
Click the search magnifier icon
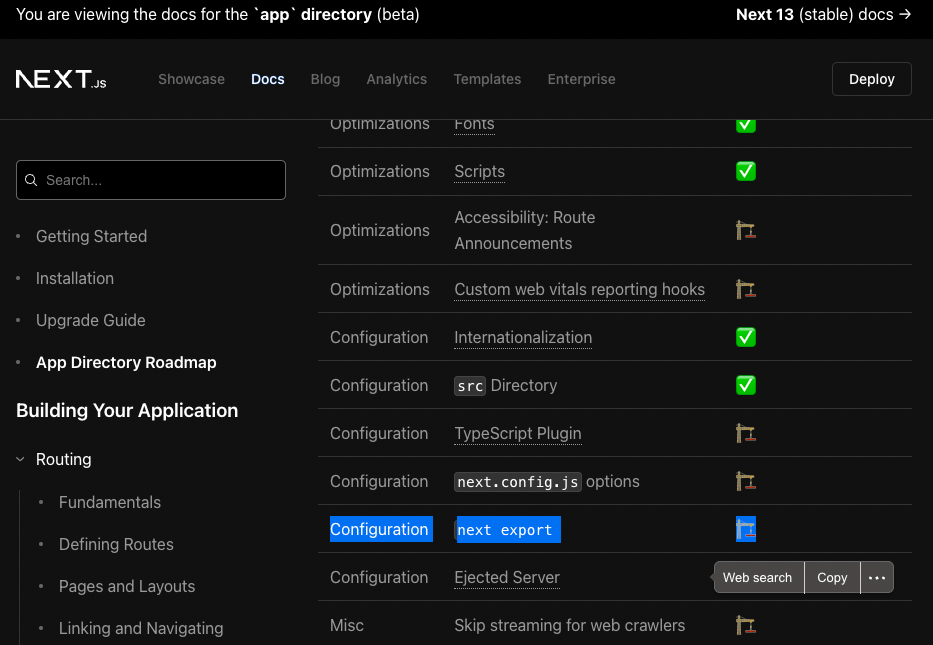click(32, 180)
